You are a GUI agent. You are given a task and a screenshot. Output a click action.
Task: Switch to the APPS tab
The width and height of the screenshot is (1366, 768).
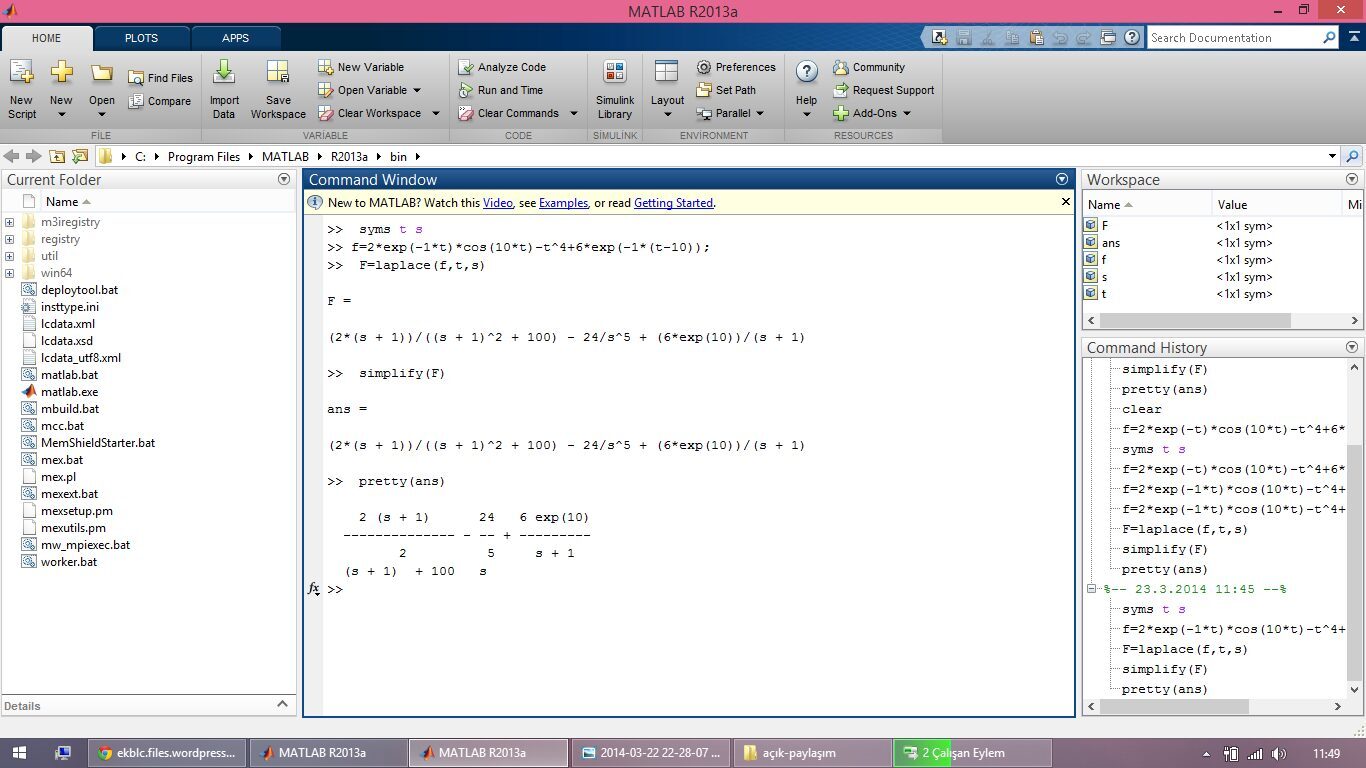click(236, 38)
